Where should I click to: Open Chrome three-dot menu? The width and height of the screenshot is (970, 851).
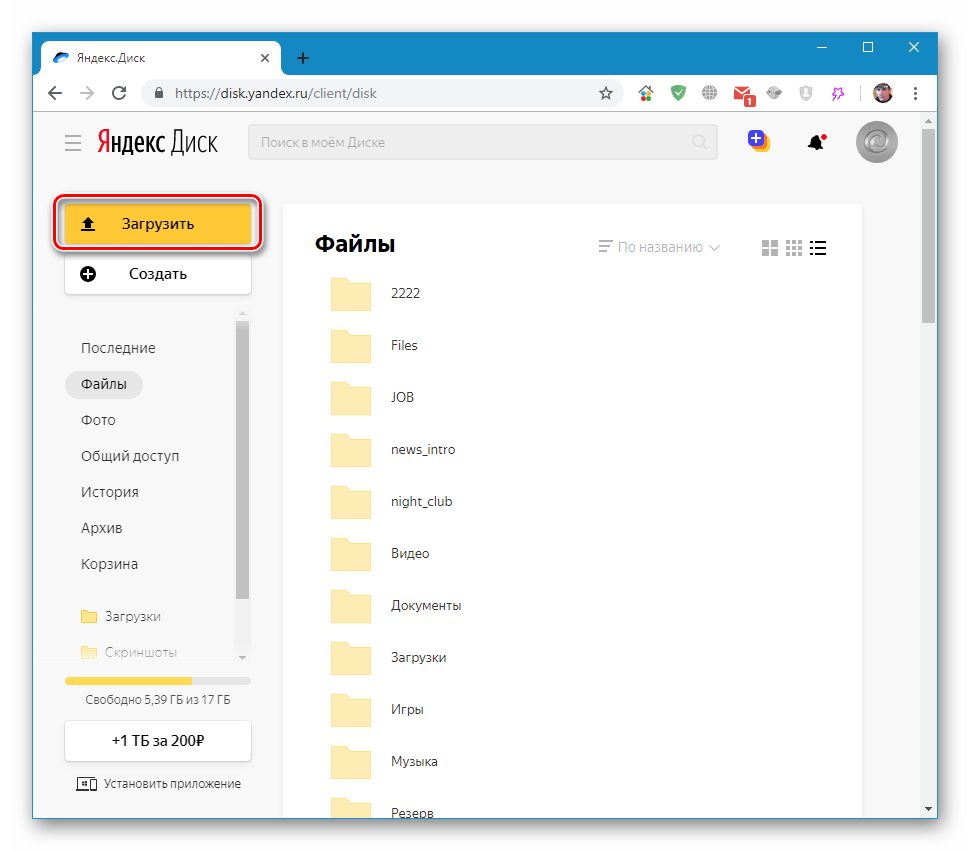click(915, 93)
